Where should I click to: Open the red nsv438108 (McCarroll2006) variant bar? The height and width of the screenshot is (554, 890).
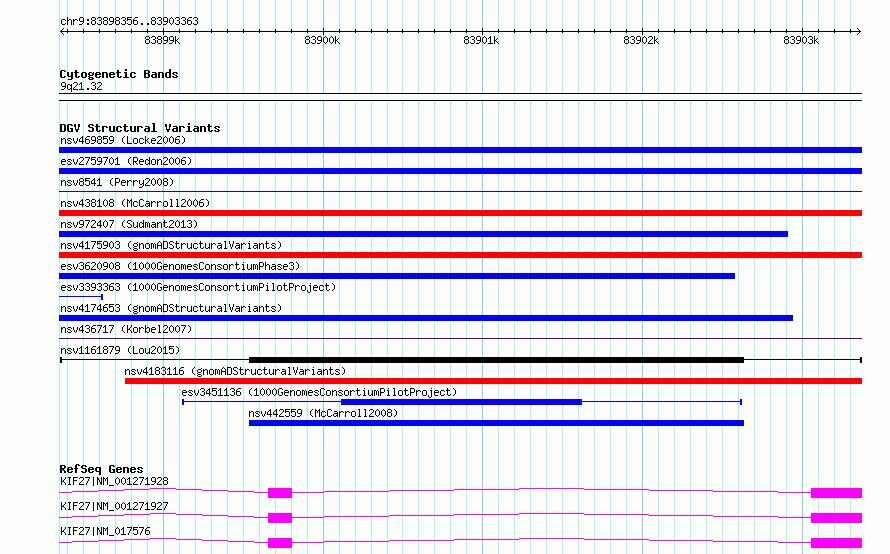[x=460, y=213]
